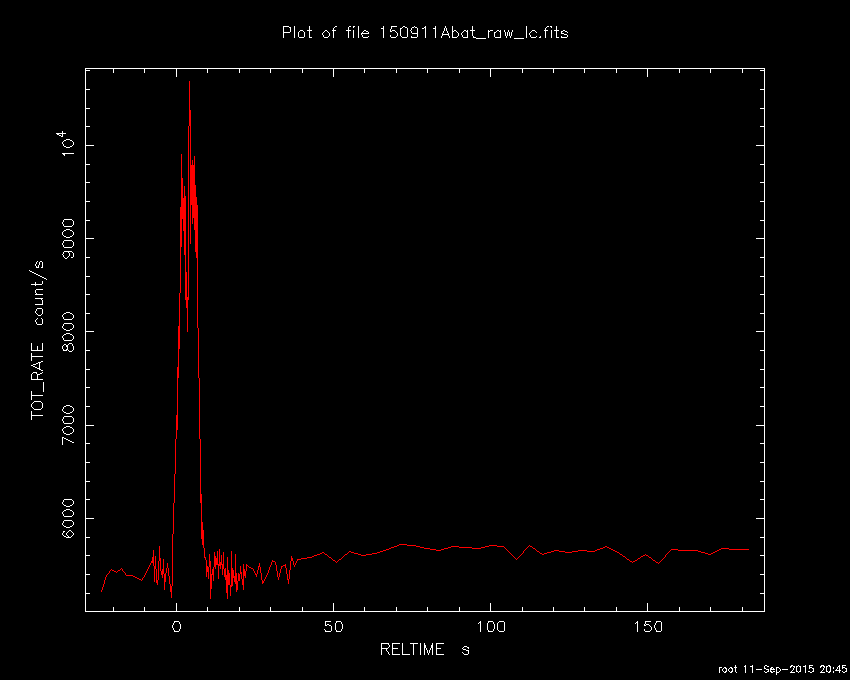Image resolution: width=850 pixels, height=680 pixels.
Task: Click the x-axis tick label '150'
Action: [647, 627]
